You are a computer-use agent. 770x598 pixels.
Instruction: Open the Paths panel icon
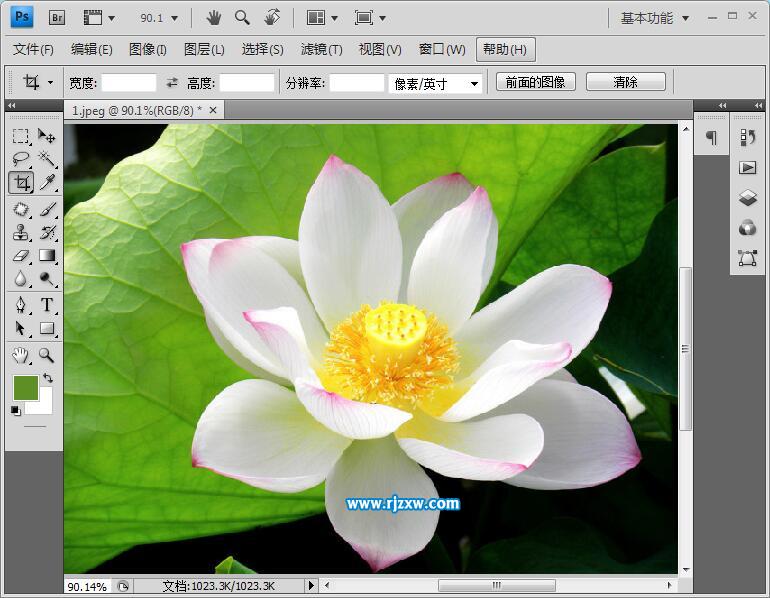point(747,258)
